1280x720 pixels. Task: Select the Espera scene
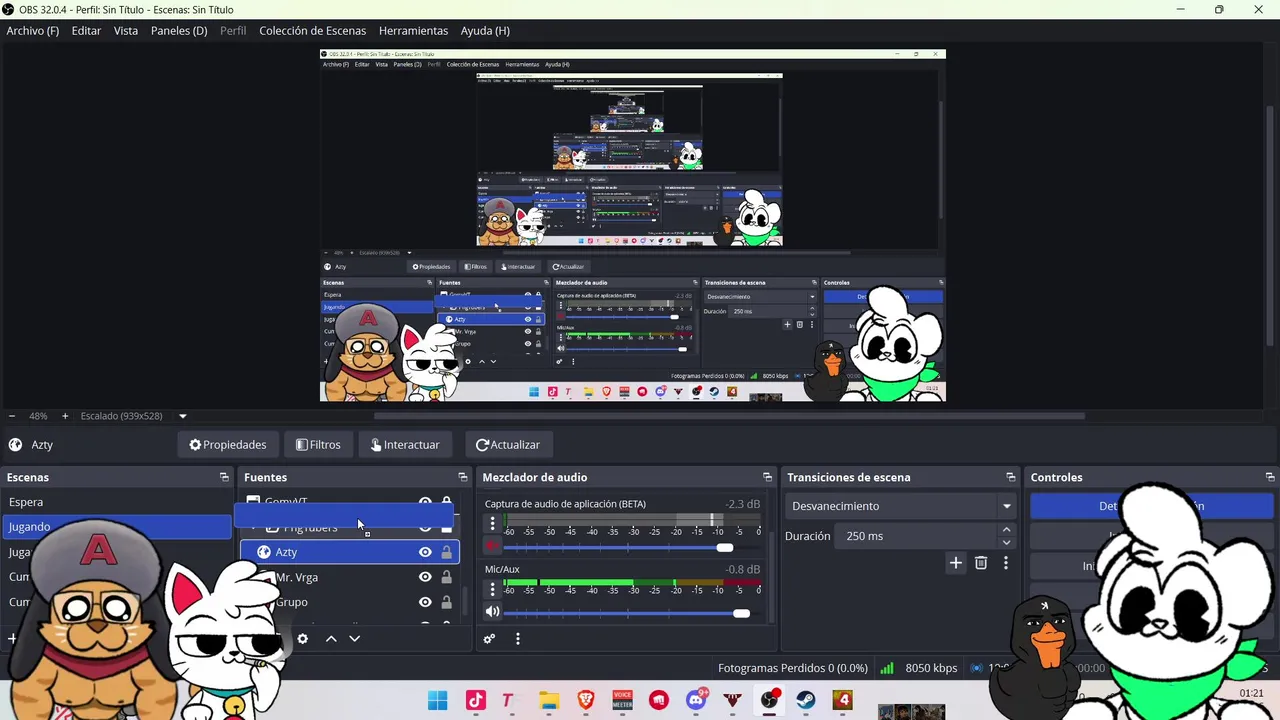pos(117,502)
